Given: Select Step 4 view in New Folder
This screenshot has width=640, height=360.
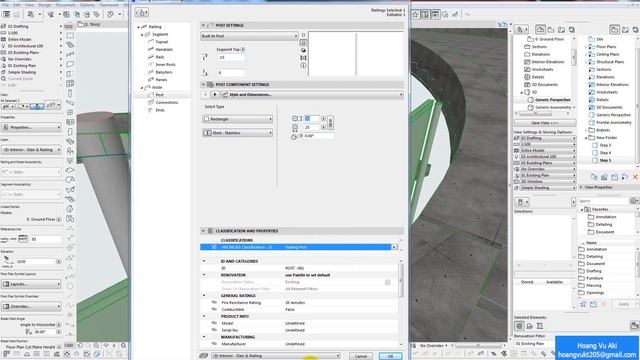Looking at the screenshot, I should (x=605, y=153).
